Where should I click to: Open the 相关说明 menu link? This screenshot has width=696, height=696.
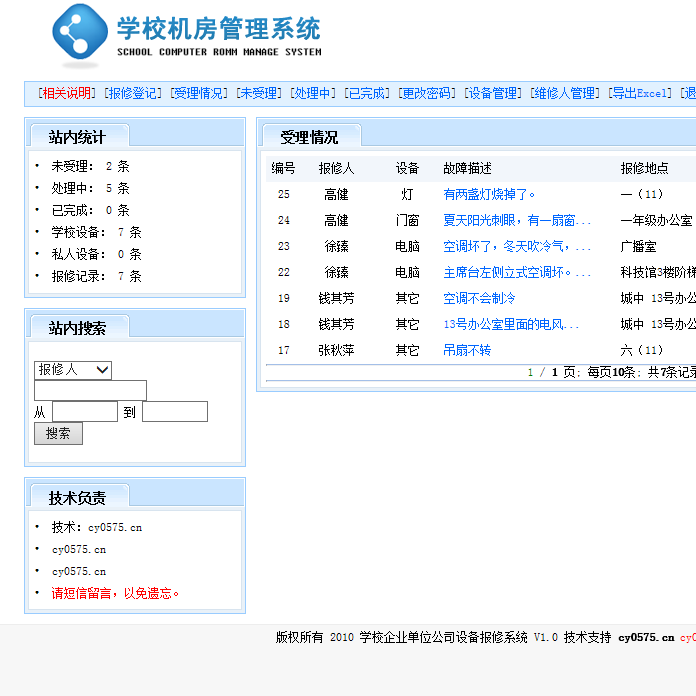(x=67, y=93)
